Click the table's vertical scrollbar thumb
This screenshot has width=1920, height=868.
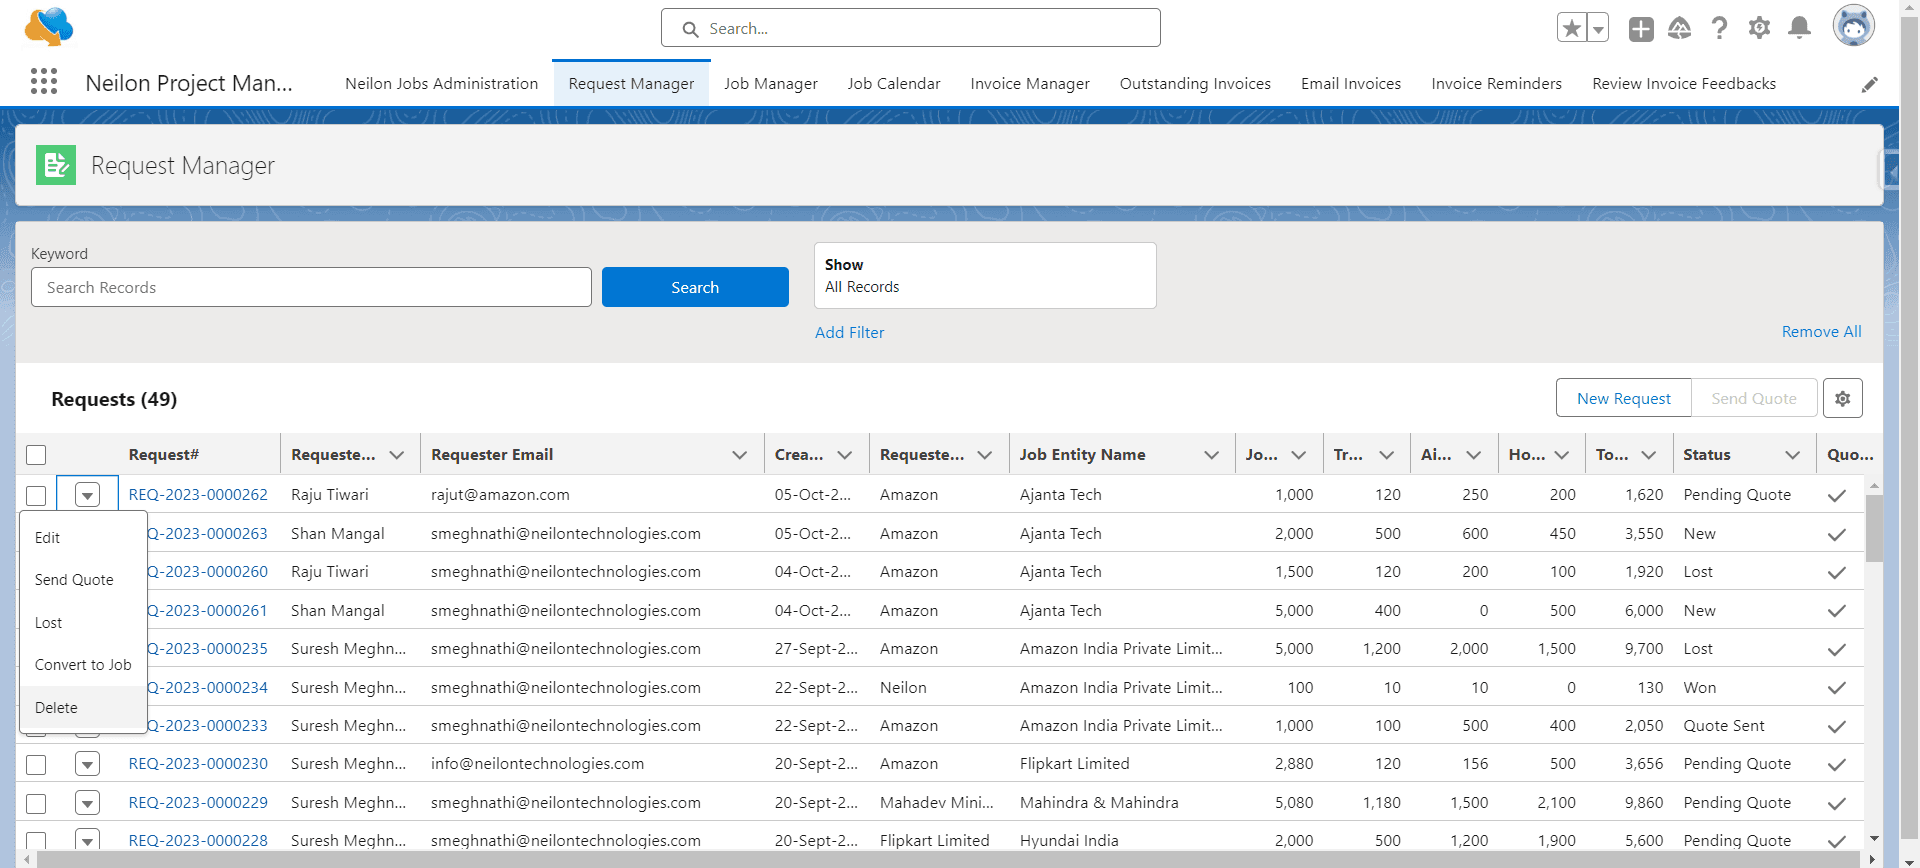[x=1874, y=527]
